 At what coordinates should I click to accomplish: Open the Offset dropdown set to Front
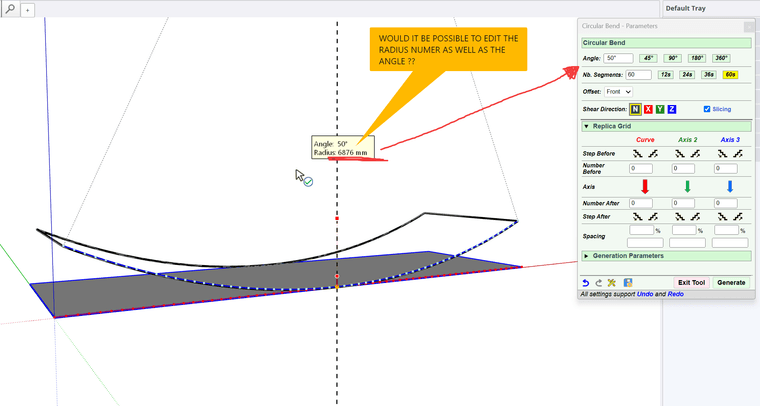618,92
